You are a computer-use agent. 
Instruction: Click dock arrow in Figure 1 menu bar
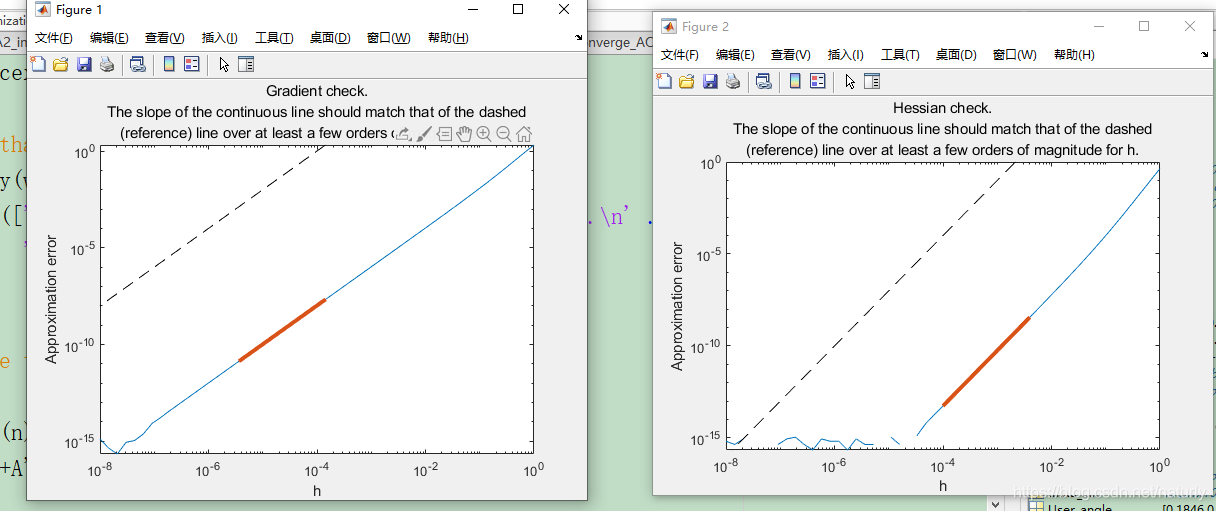click(x=578, y=38)
